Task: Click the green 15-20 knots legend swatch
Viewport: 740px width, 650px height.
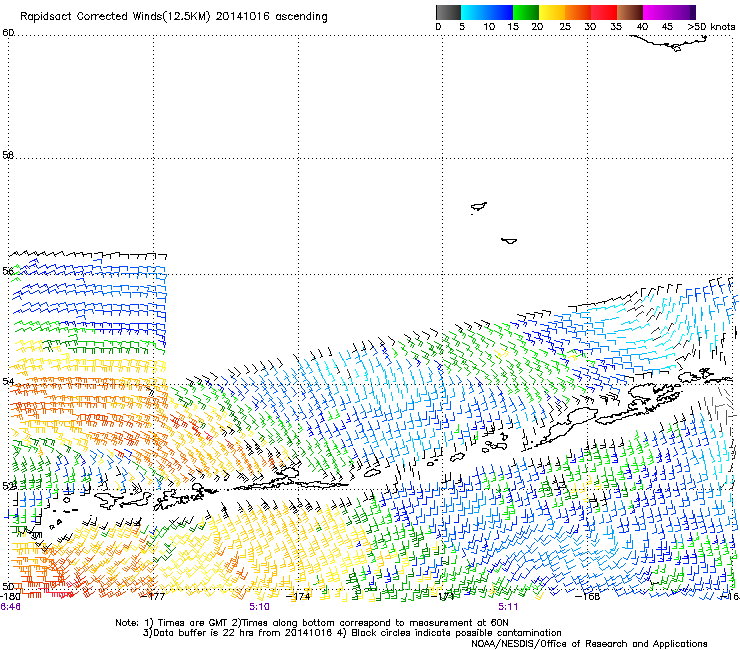Action: (526, 12)
